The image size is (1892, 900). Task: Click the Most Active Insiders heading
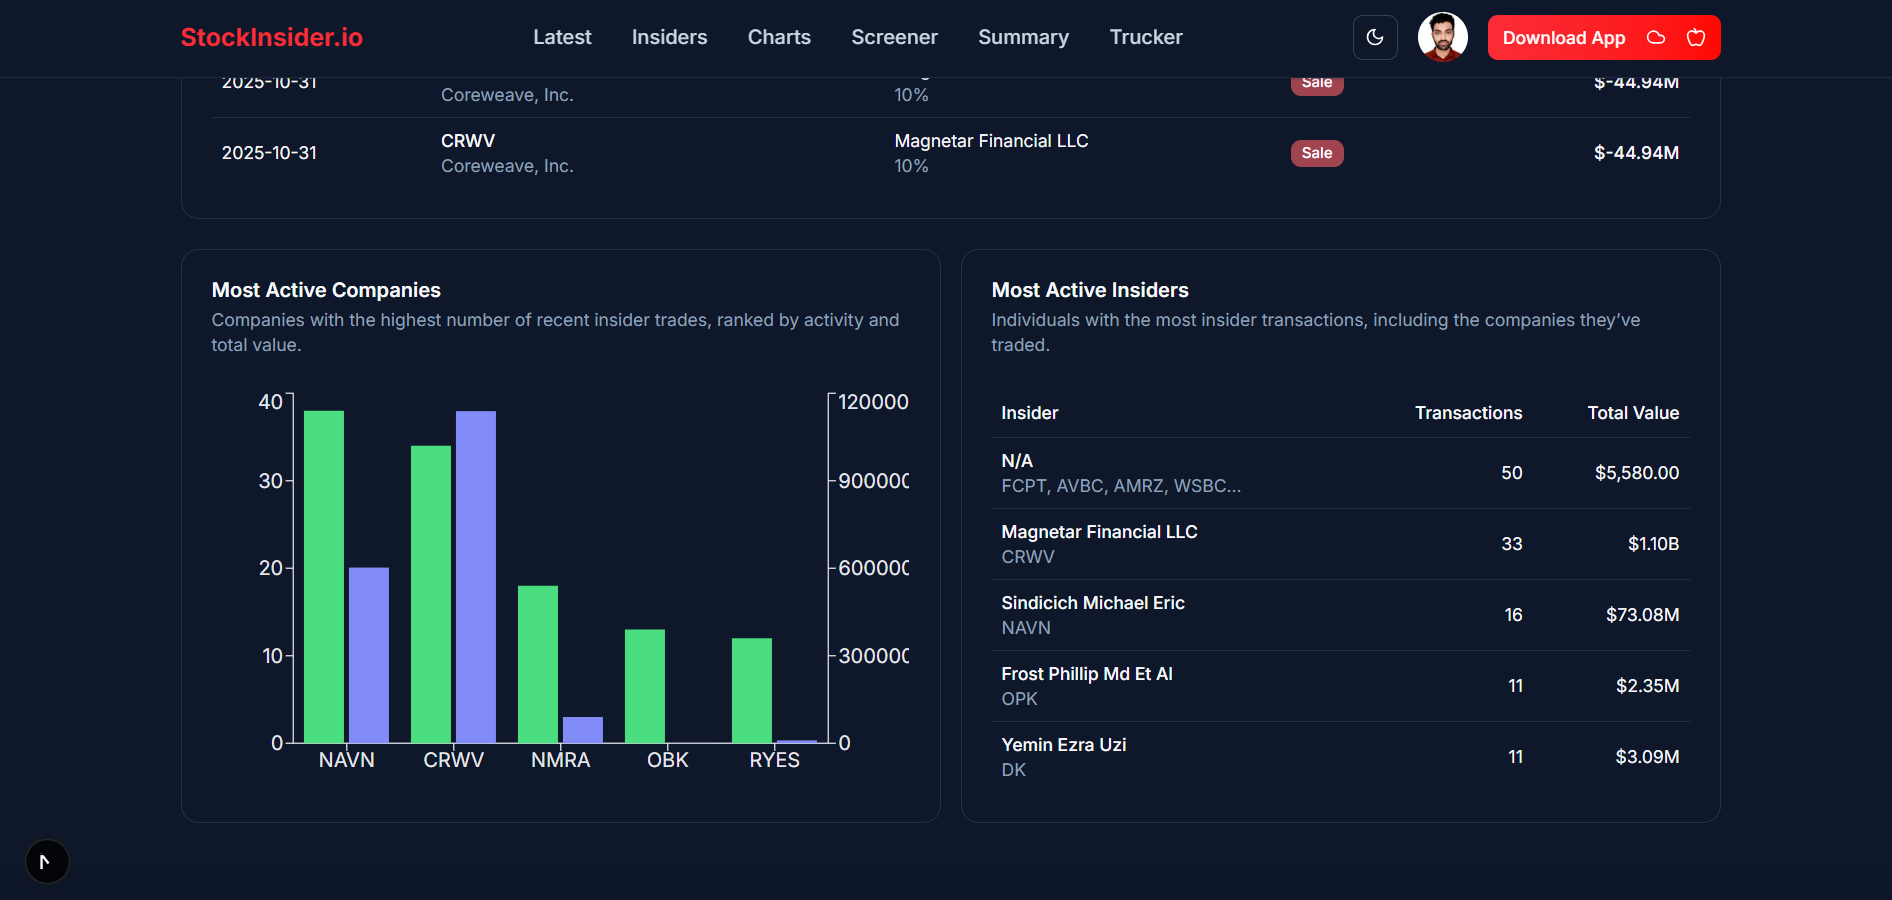[1090, 290]
